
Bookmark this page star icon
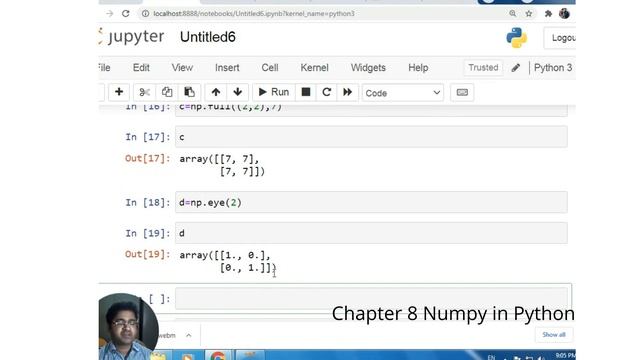click(529, 13)
